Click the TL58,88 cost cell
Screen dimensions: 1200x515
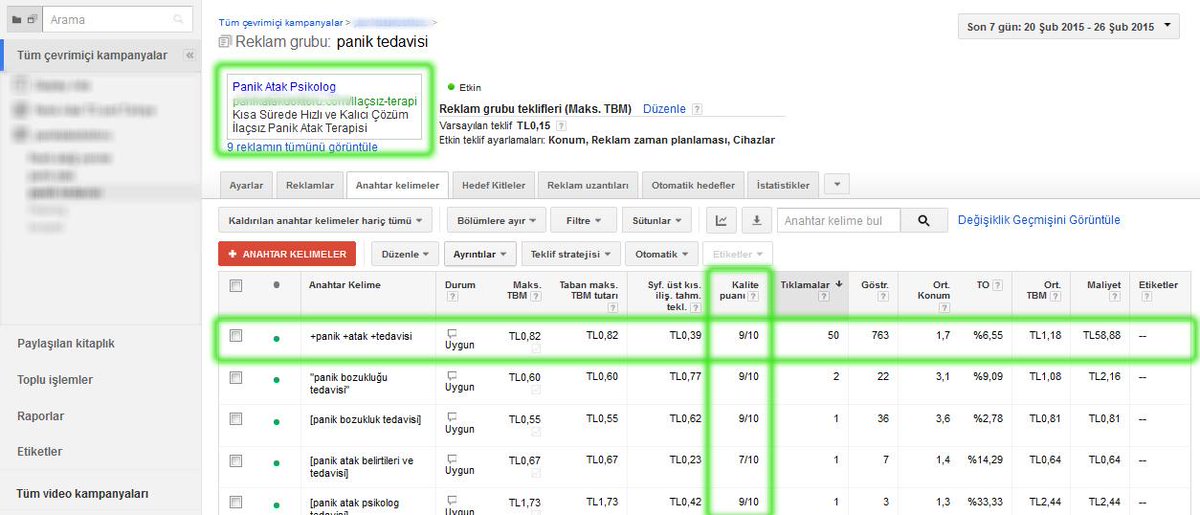1101,336
